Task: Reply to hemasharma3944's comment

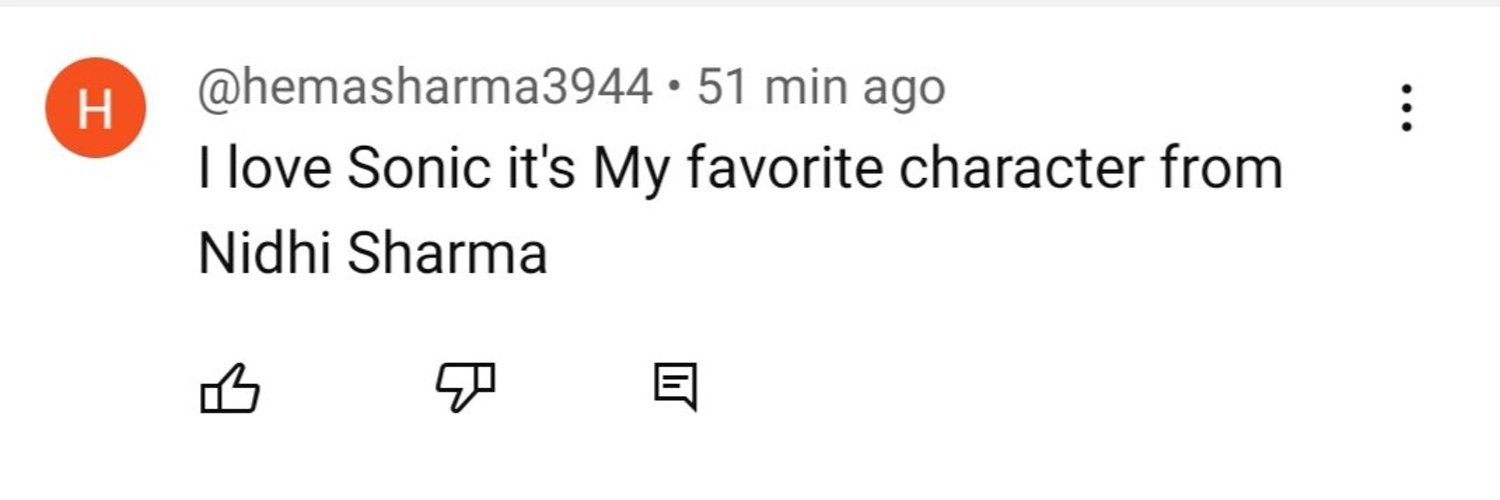Action: [675, 388]
